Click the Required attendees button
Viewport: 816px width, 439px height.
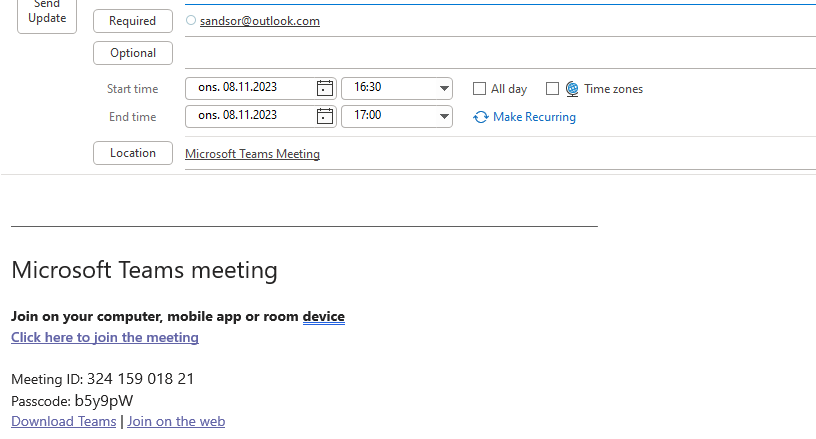coord(133,21)
